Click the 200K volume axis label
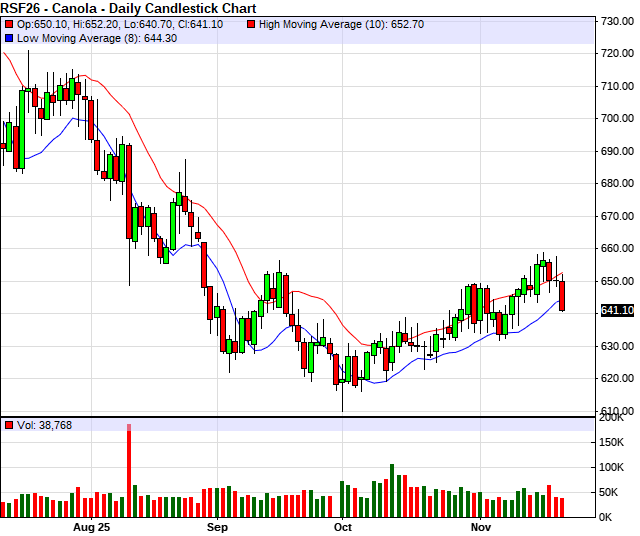The width and height of the screenshot is (640, 536). tap(613, 418)
